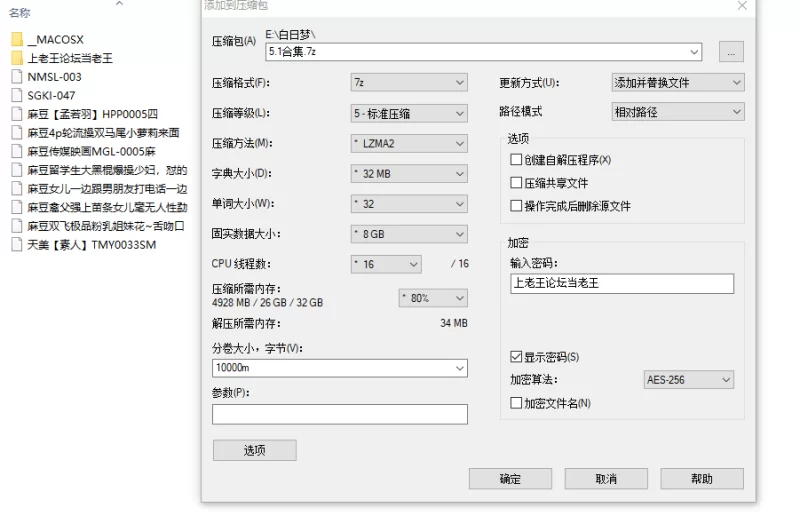Expand the archive name 5.1合集.7z dropdown arrow
This screenshot has width=800, height=516.
[694, 52]
